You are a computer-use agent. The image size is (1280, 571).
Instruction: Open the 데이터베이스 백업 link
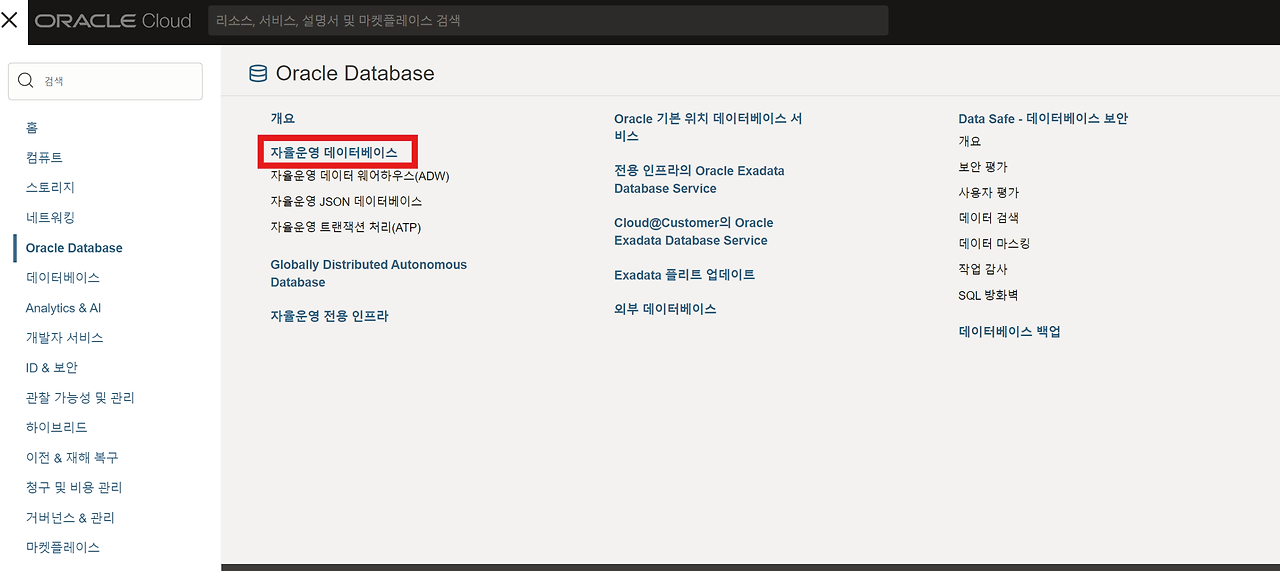1010,331
